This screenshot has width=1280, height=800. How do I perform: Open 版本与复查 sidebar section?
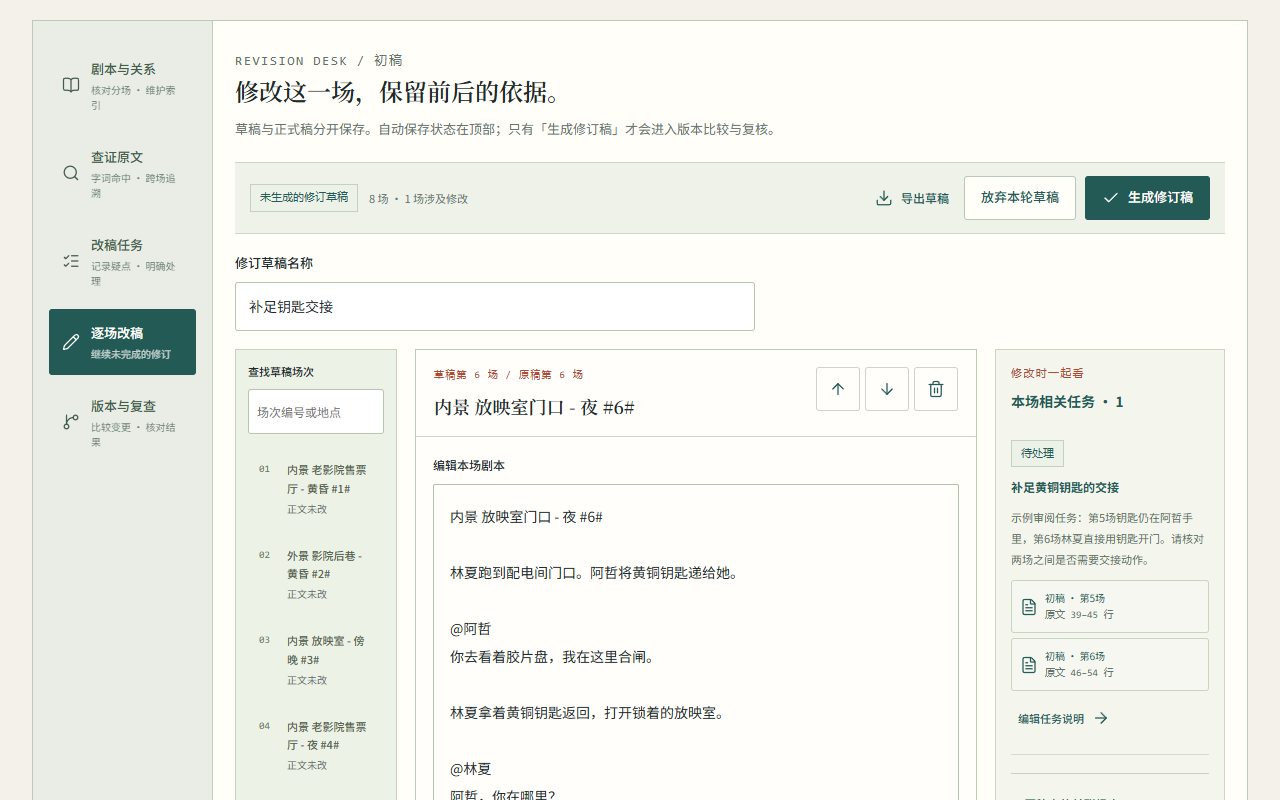(x=122, y=422)
